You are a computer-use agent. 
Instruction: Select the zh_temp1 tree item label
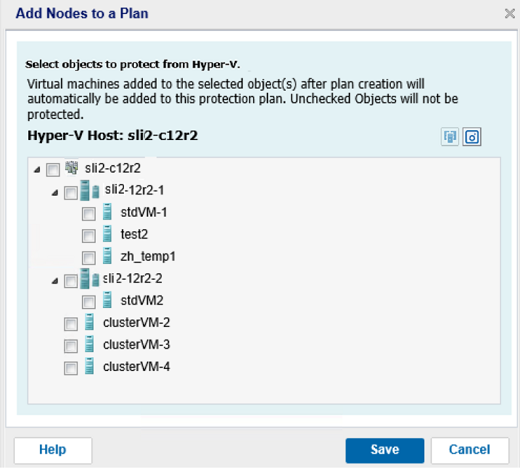[148, 257]
